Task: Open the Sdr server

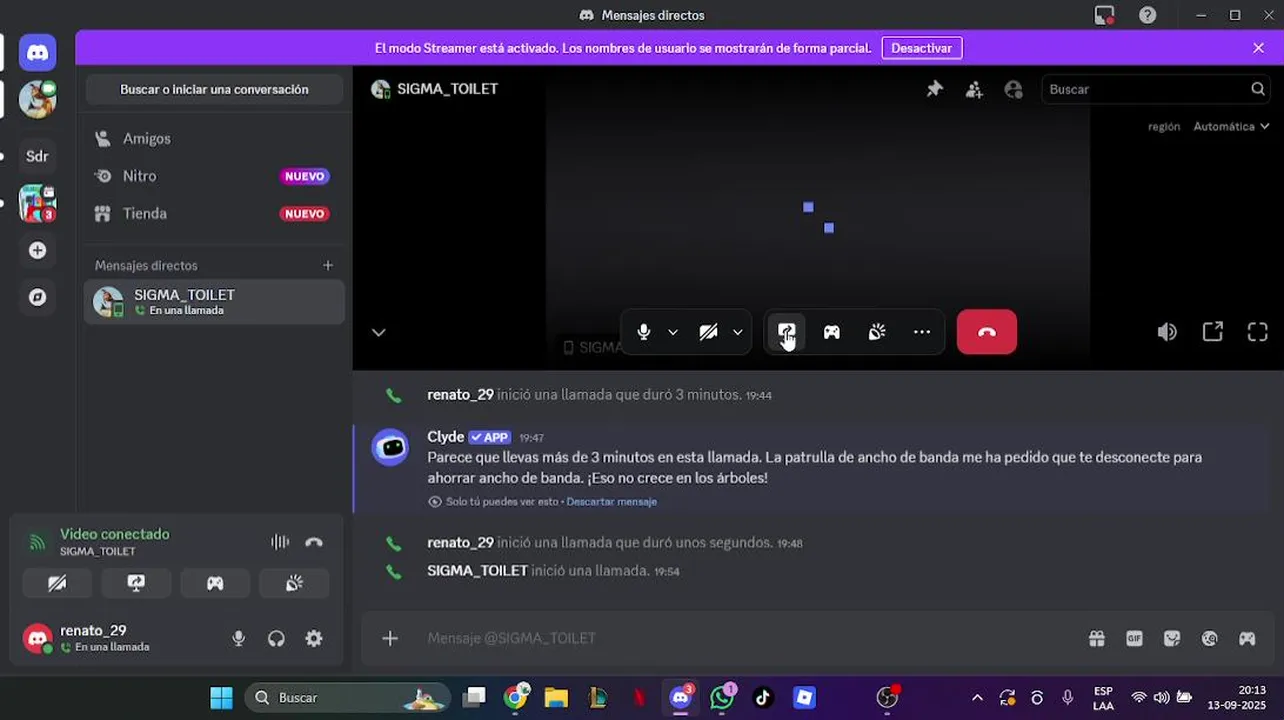Action: (37, 156)
